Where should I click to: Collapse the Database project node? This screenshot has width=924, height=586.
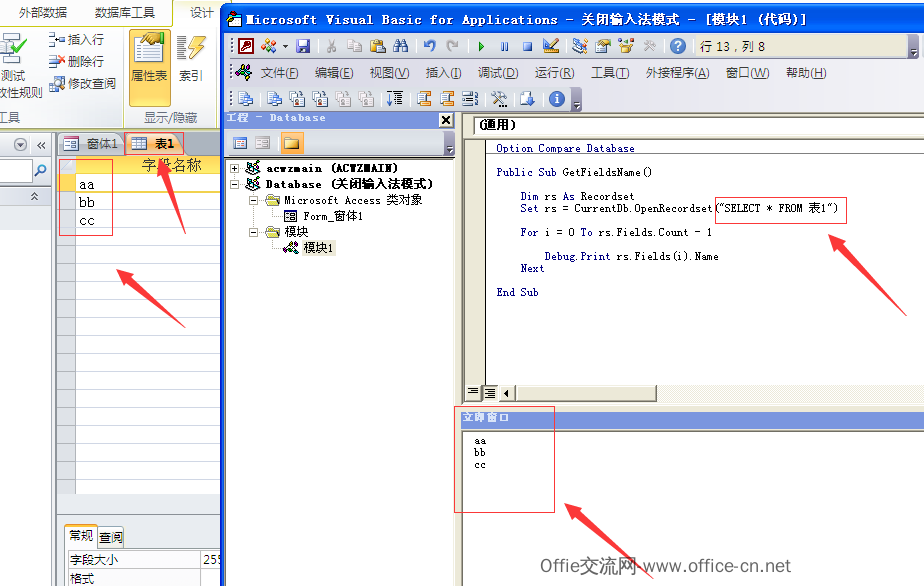[235, 185]
